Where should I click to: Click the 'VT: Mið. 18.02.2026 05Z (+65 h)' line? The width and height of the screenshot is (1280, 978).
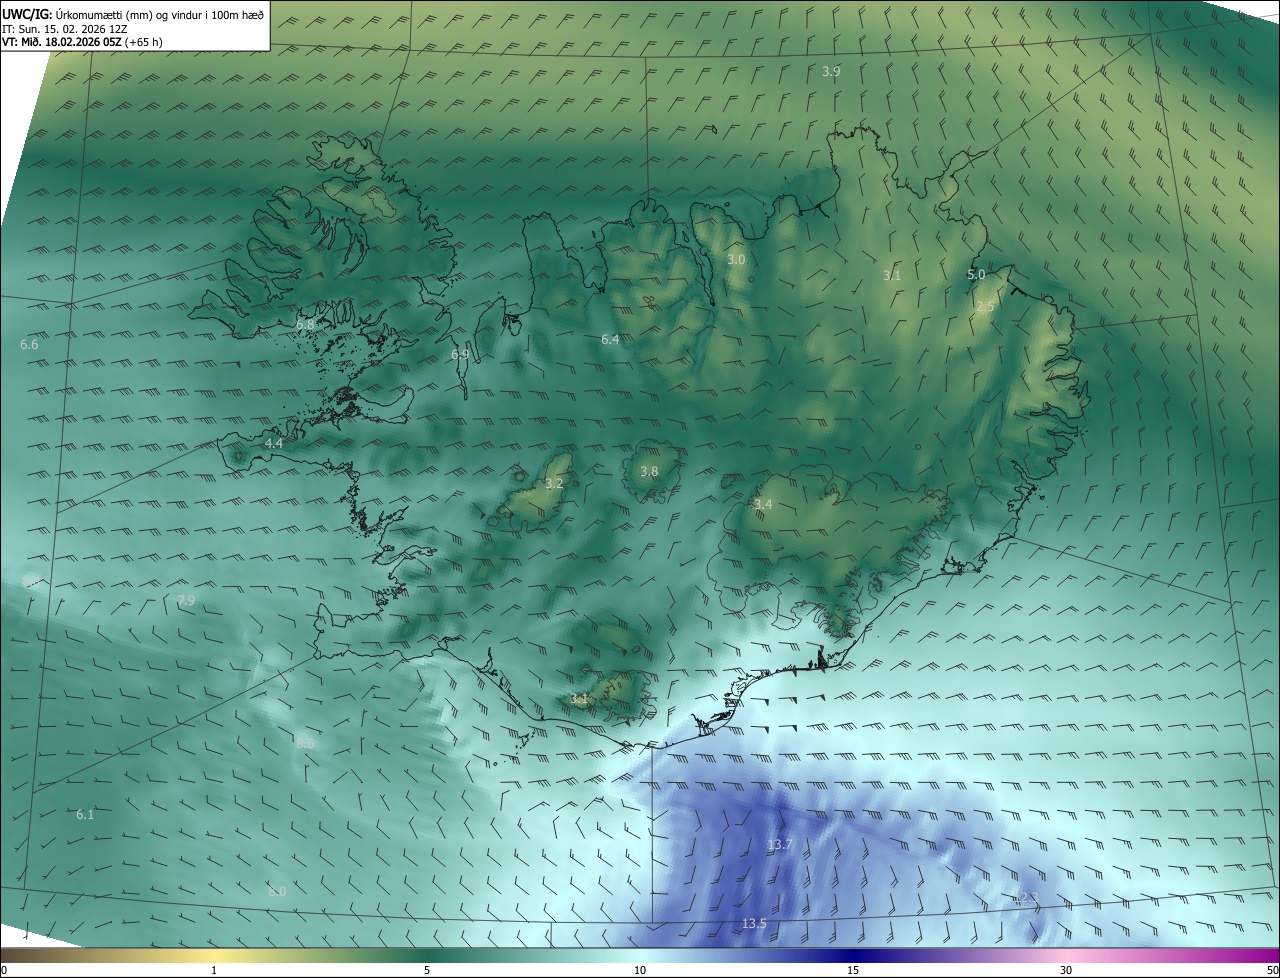(x=82, y=42)
